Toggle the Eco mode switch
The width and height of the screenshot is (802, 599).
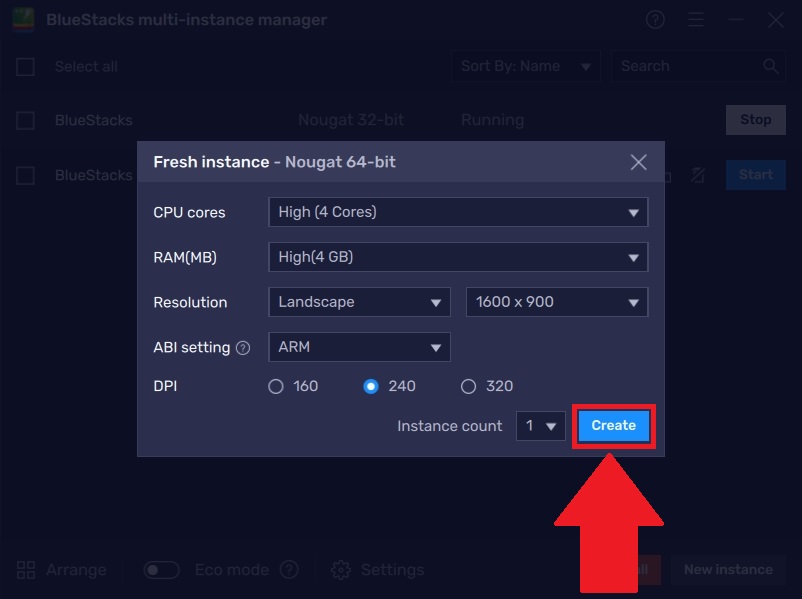coord(162,570)
